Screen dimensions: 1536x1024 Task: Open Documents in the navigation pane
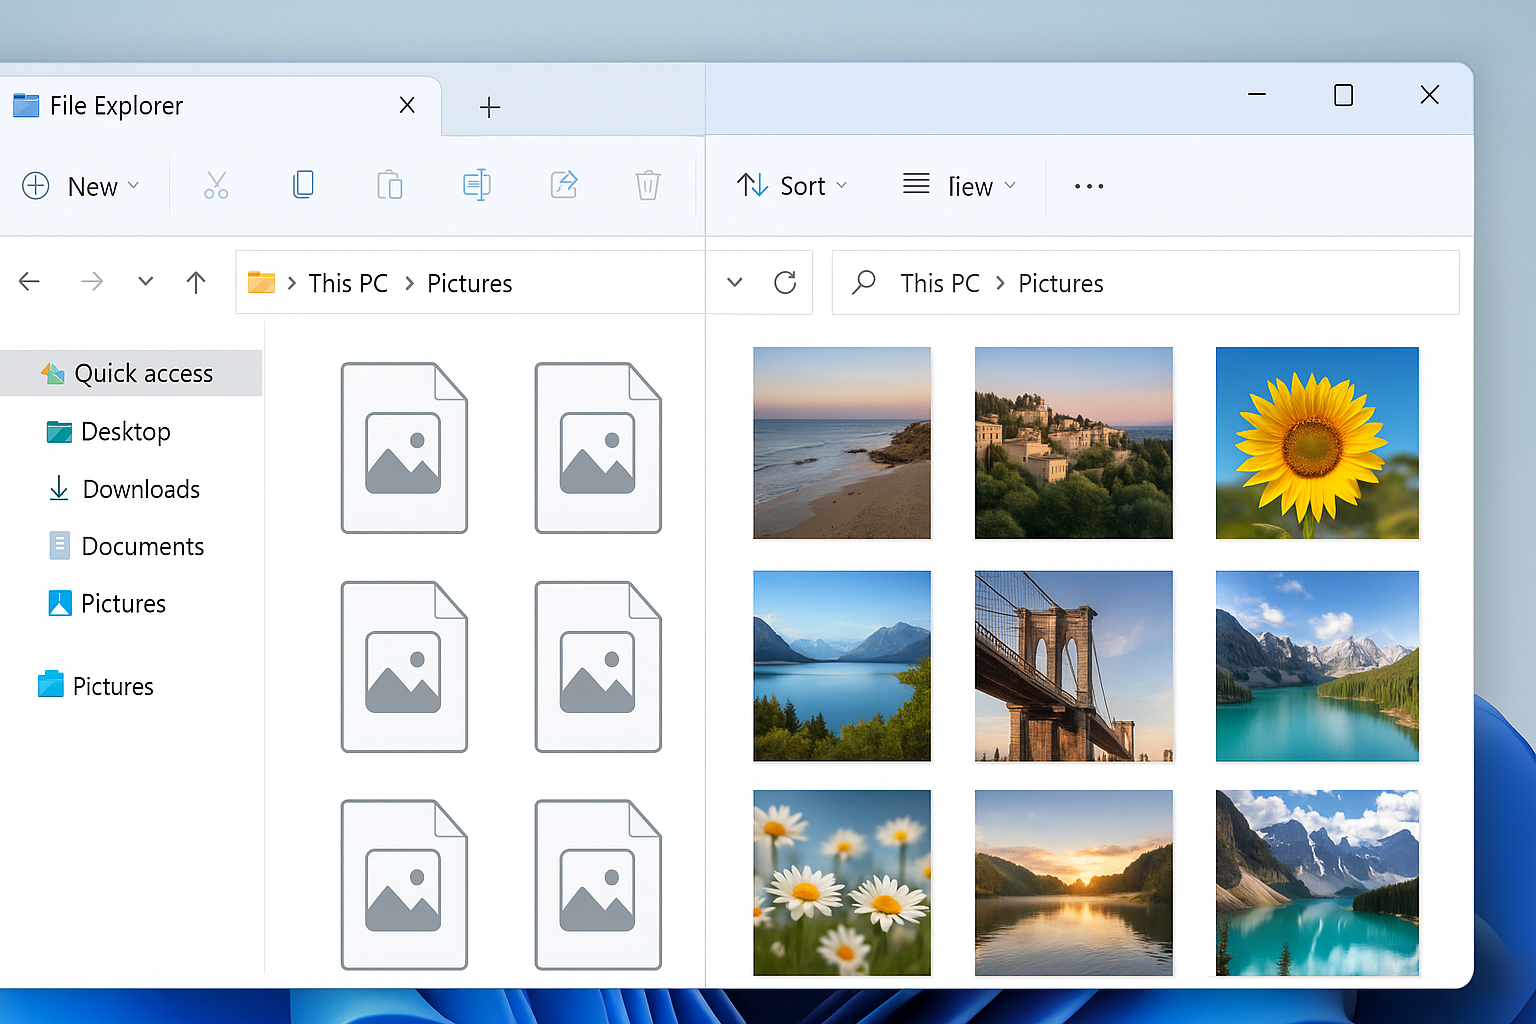pyautogui.click(x=142, y=546)
